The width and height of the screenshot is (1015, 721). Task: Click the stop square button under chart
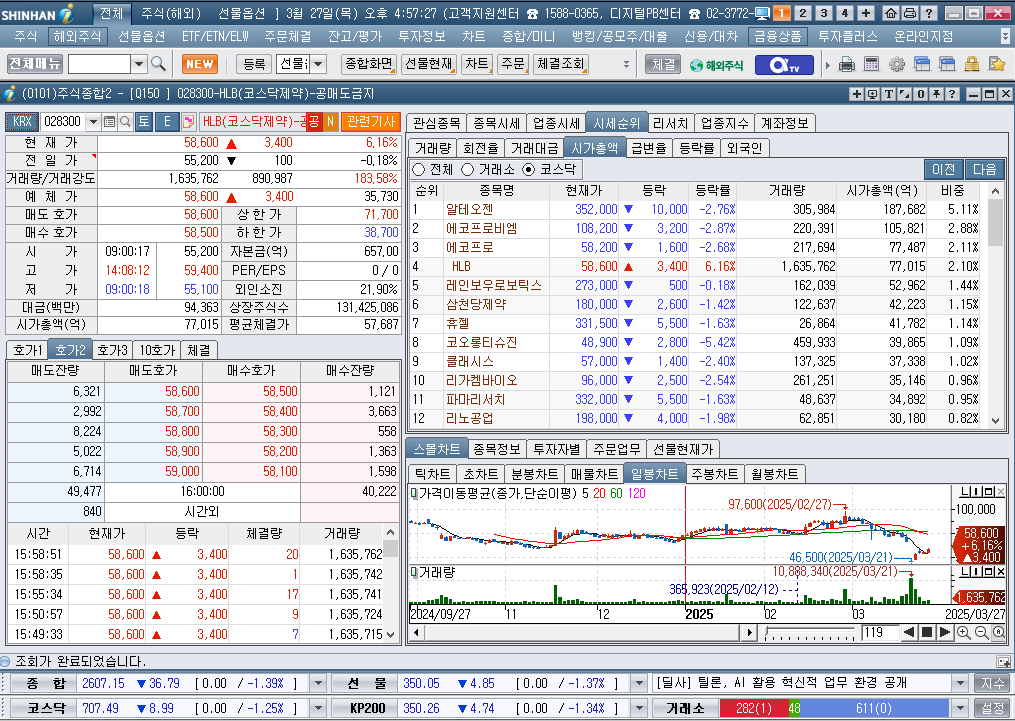click(x=926, y=632)
